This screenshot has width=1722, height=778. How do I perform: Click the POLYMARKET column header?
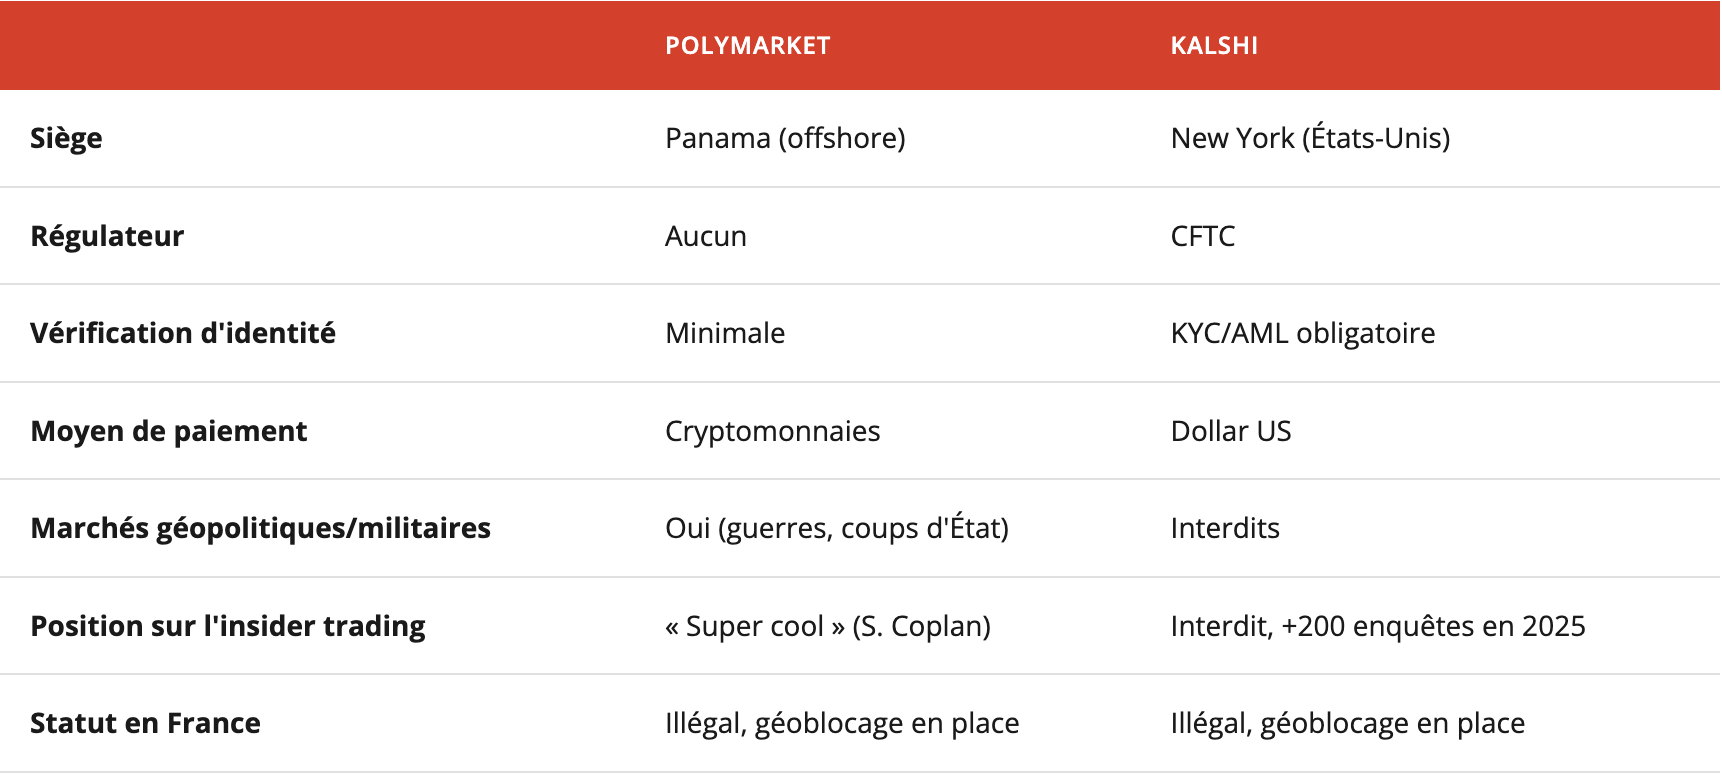pos(747,46)
